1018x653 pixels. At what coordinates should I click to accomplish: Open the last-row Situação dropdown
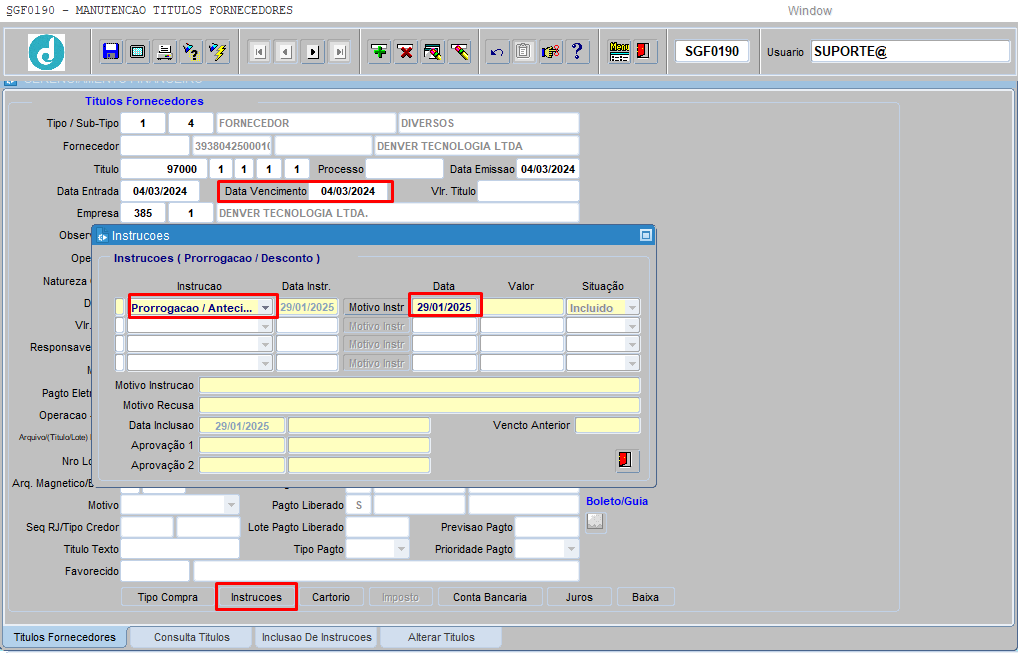click(x=632, y=363)
